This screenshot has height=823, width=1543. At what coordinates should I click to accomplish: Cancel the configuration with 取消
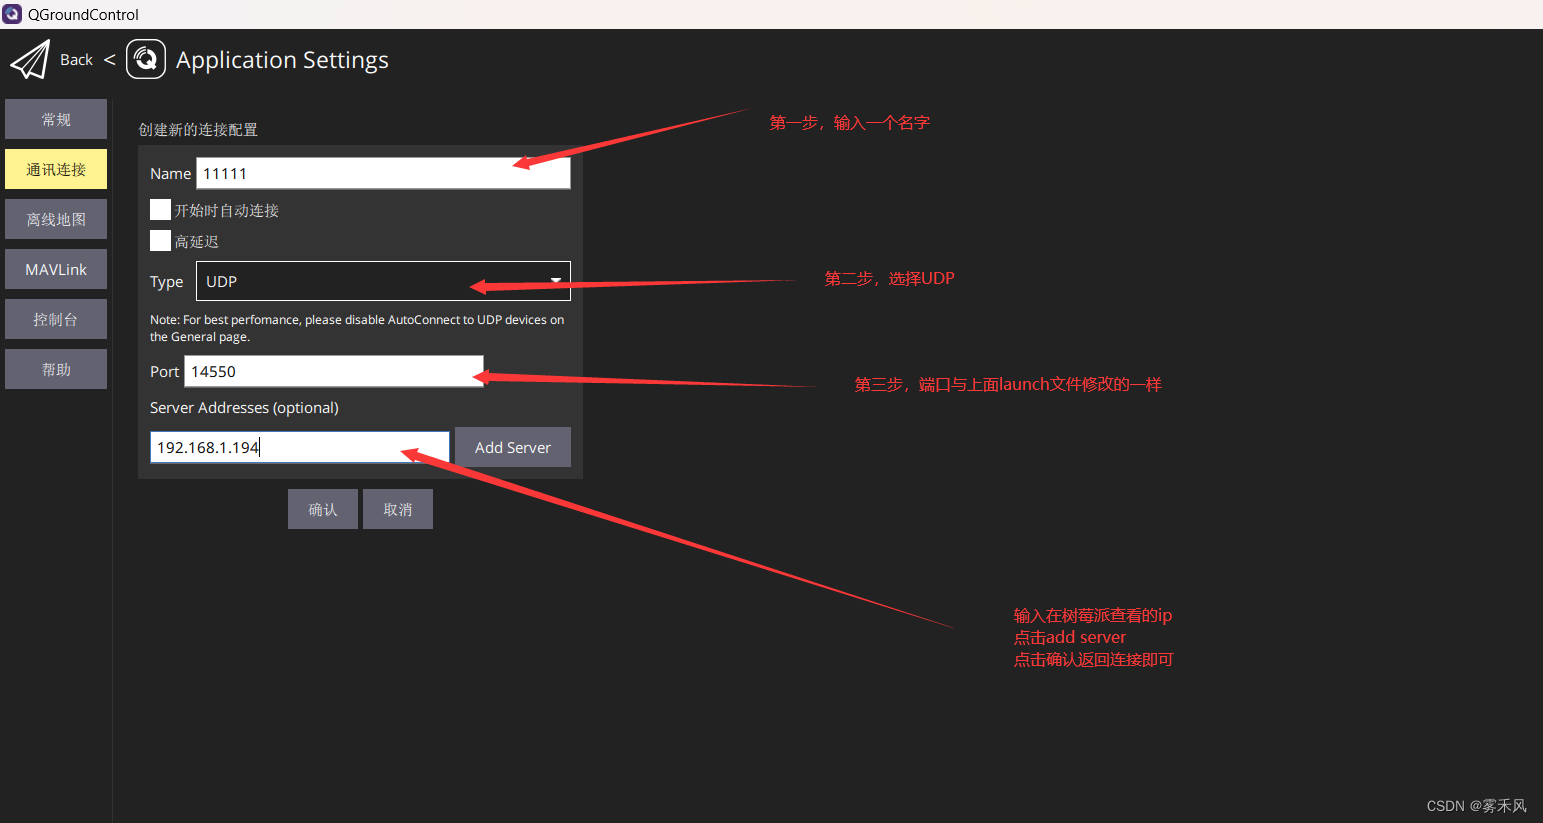point(397,508)
